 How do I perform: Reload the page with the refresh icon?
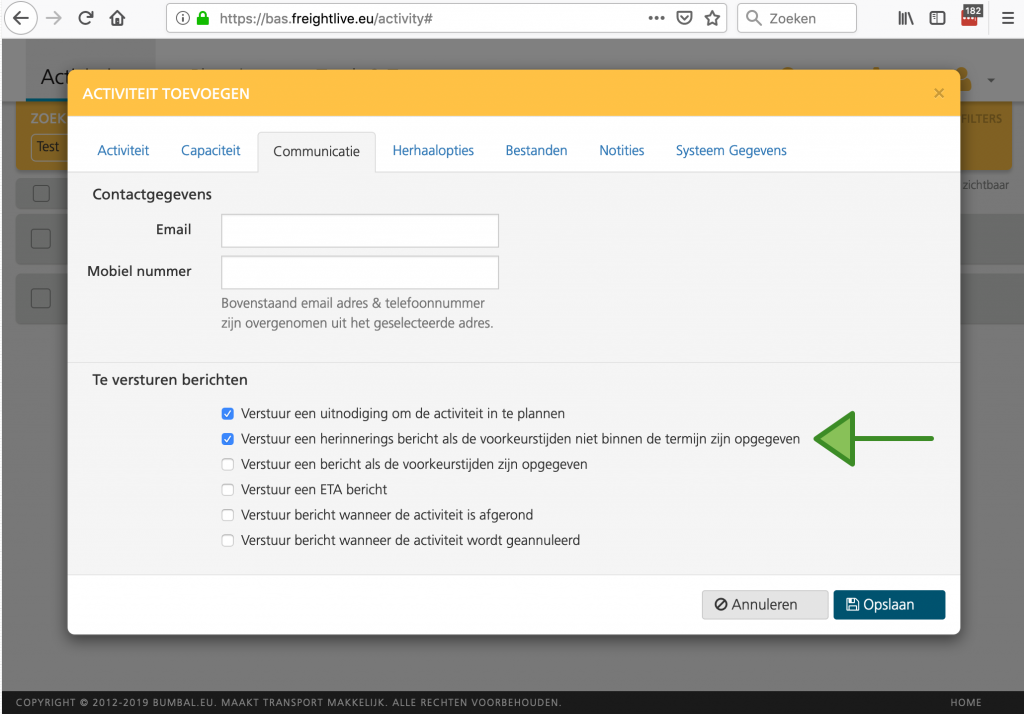86,18
